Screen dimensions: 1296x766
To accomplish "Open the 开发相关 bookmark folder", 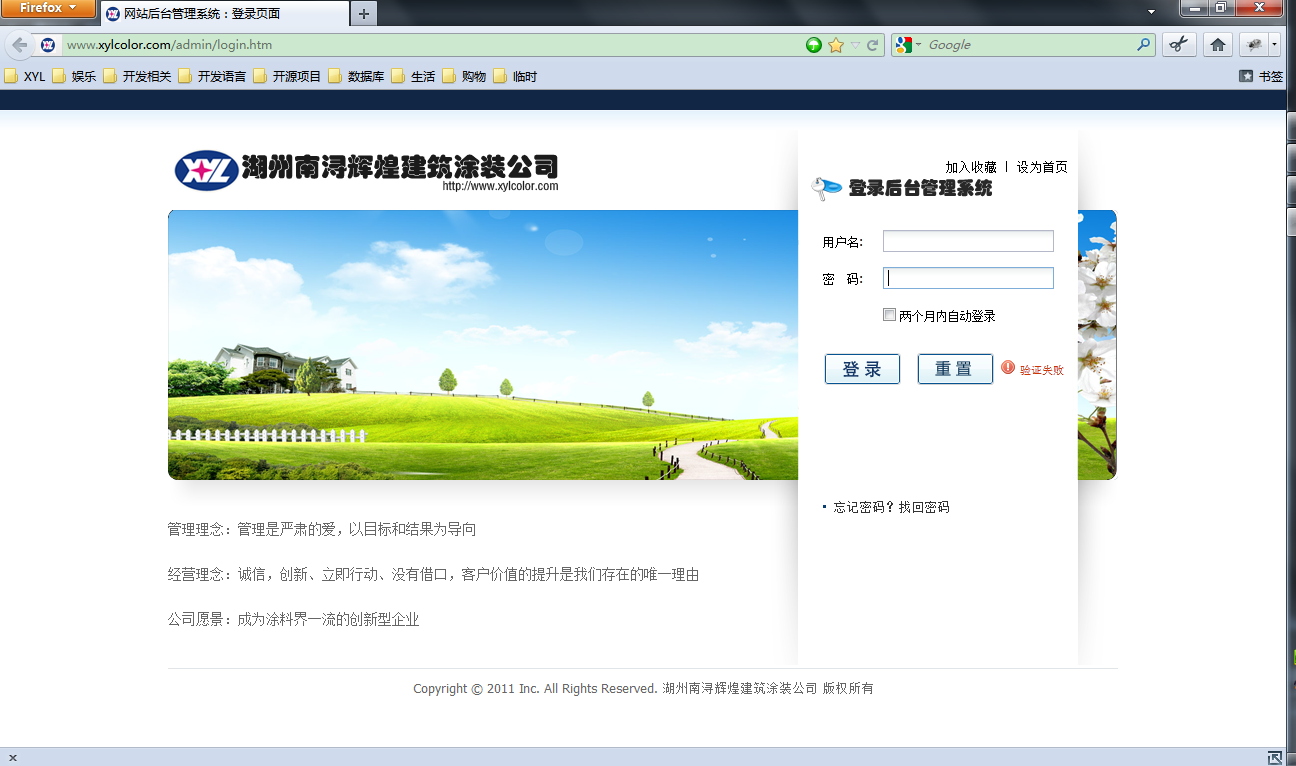I will [x=137, y=76].
